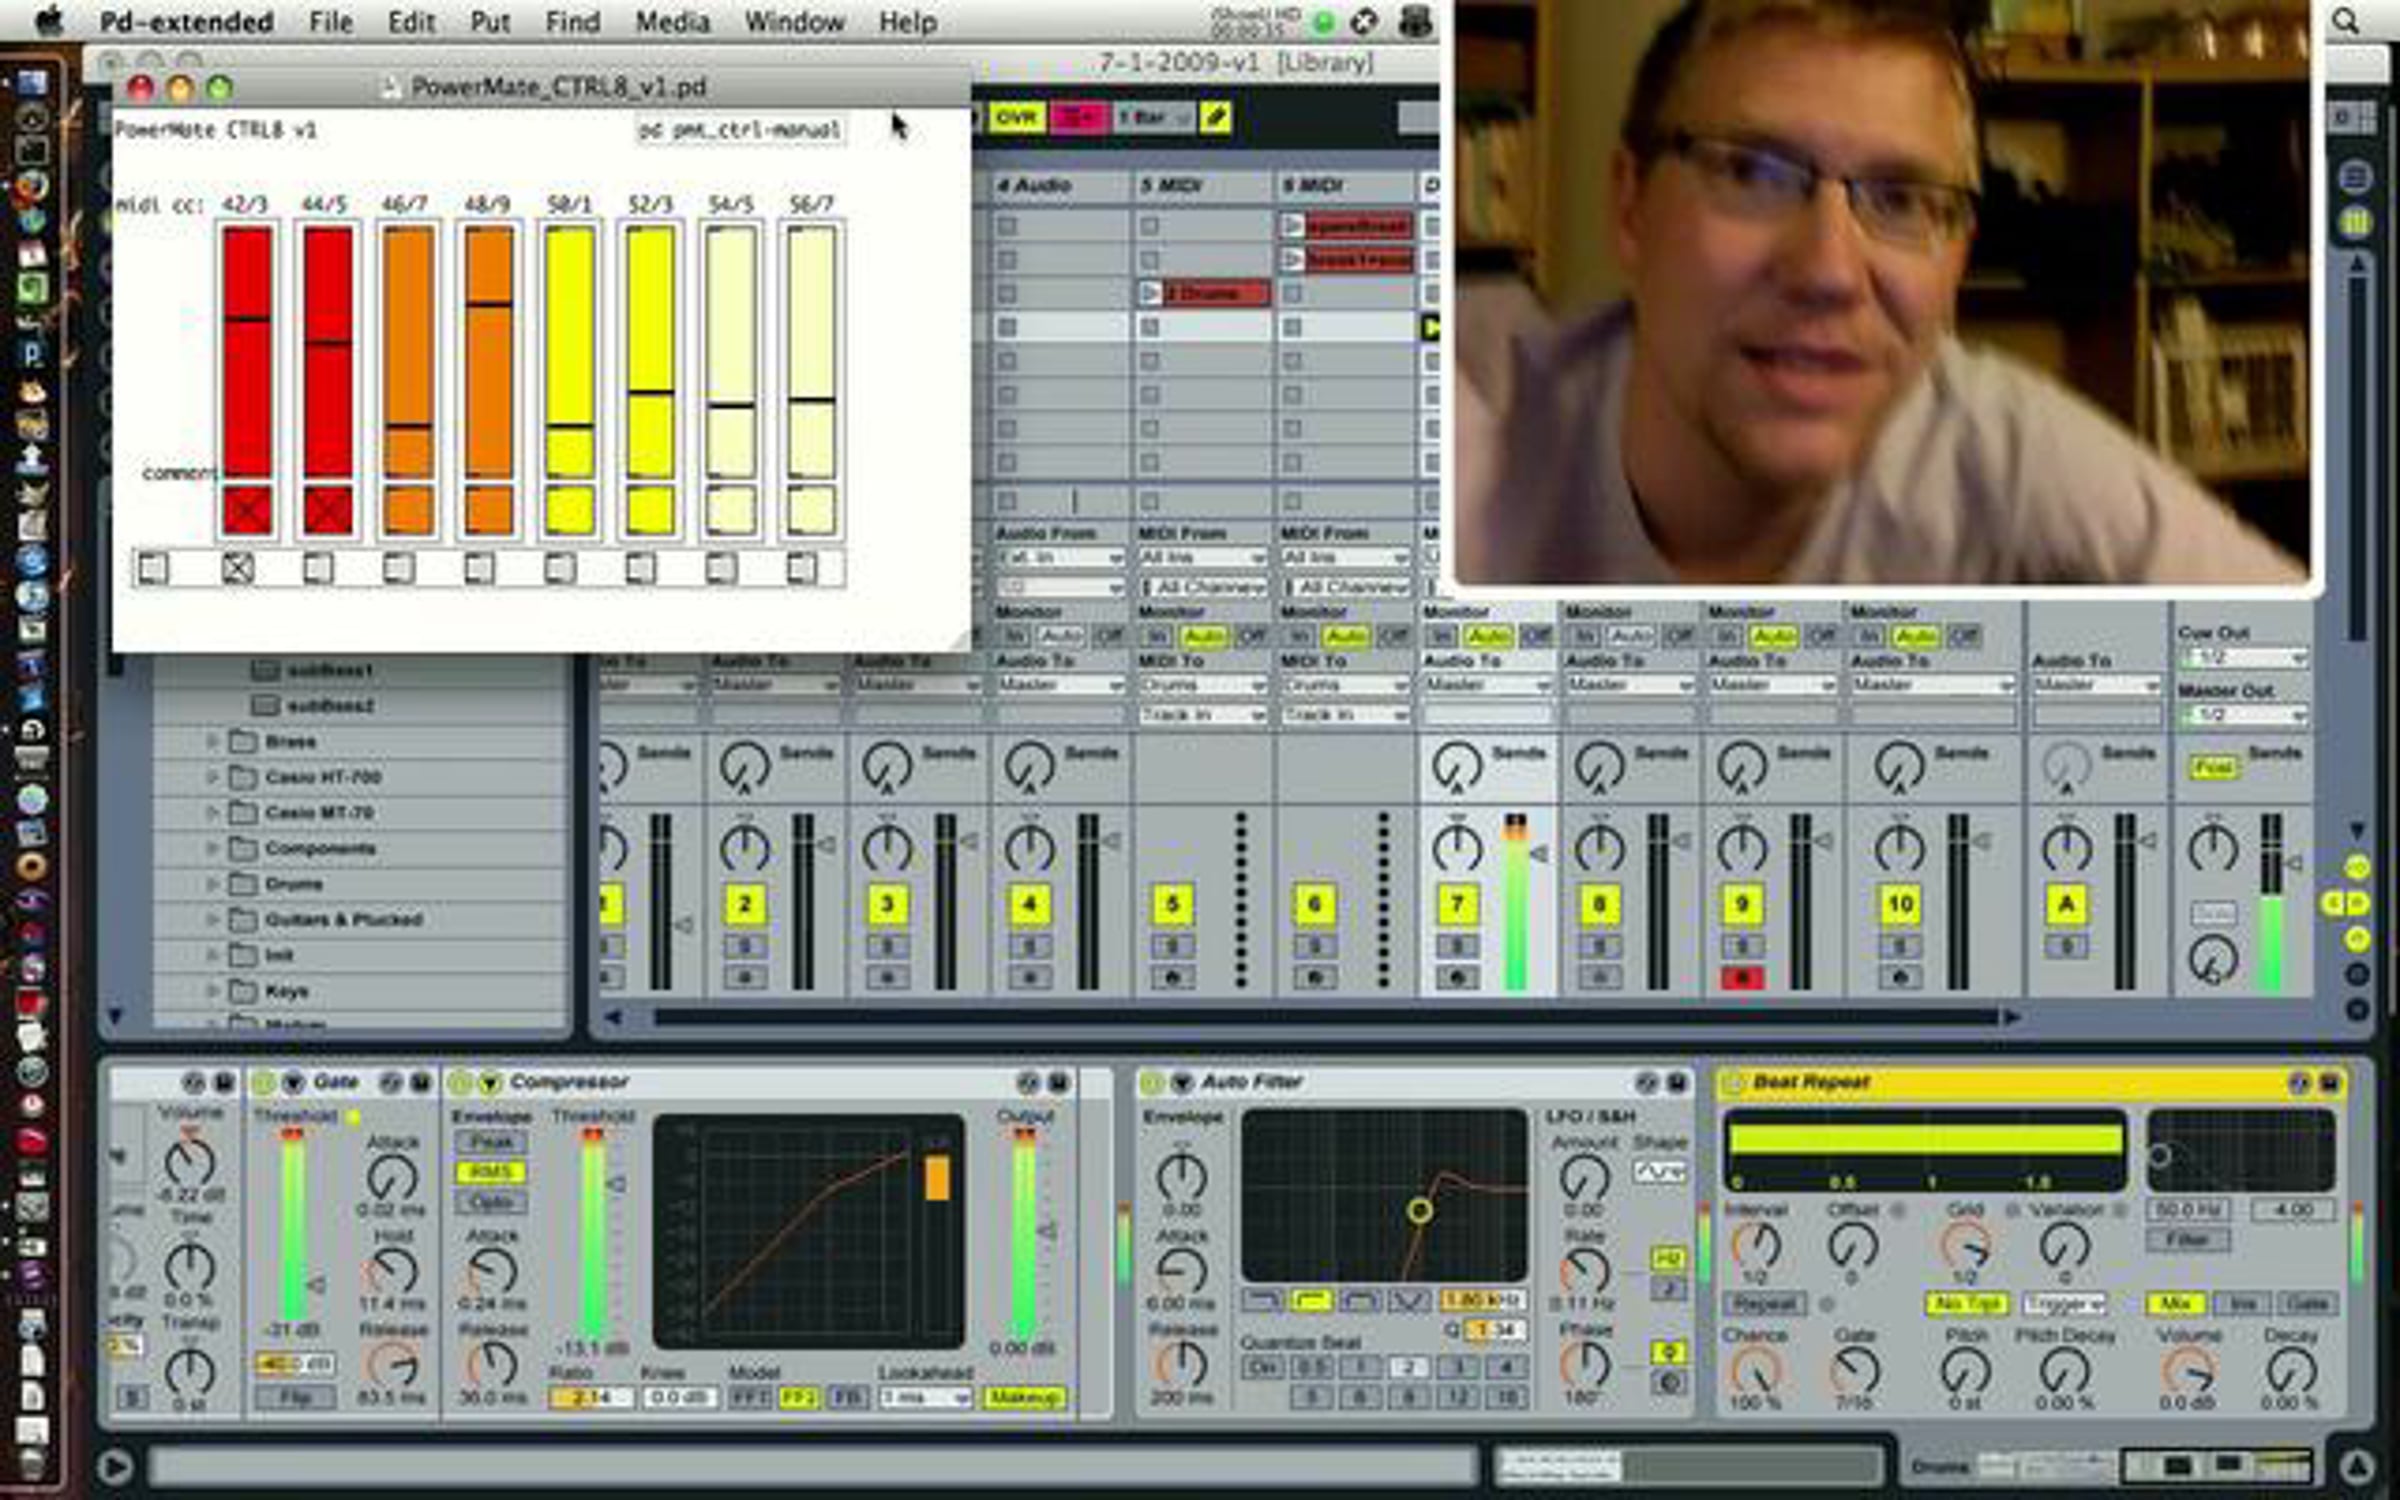Open the Compressor Lookahead dropdown
2400x1500 pixels.
tap(925, 1397)
